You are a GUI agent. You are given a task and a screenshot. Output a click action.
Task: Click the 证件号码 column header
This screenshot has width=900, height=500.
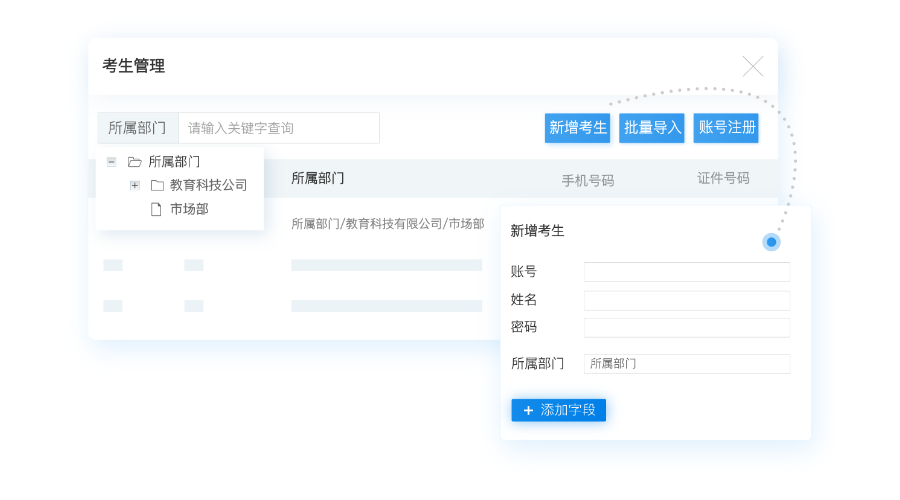point(723,178)
